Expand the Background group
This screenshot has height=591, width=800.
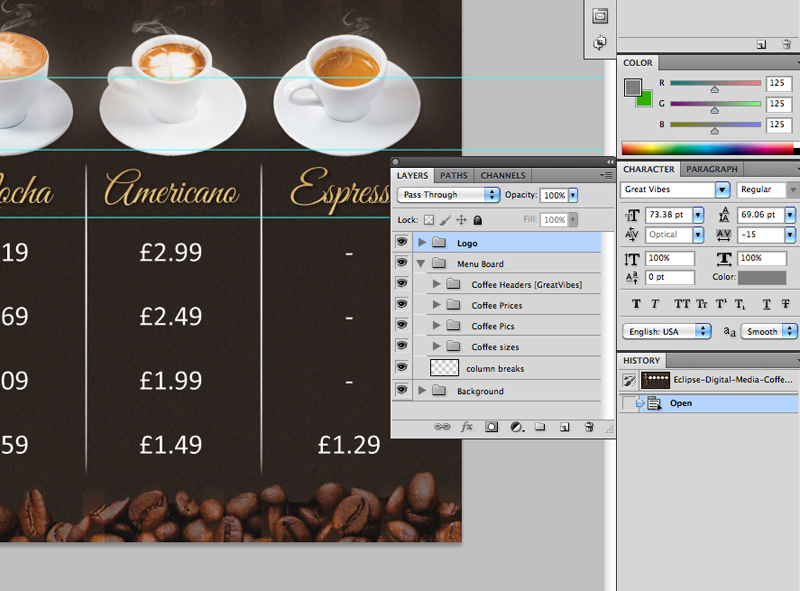(422, 390)
